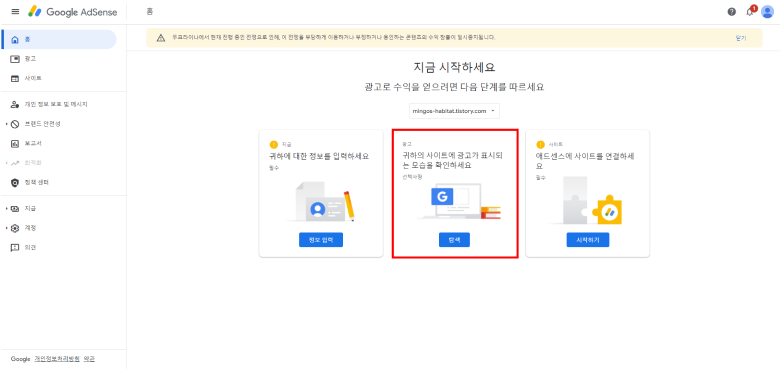Viewport: 780px width, 370px height.
Task: Open the 사이트 icon in the sidebar
Action: click(x=15, y=79)
